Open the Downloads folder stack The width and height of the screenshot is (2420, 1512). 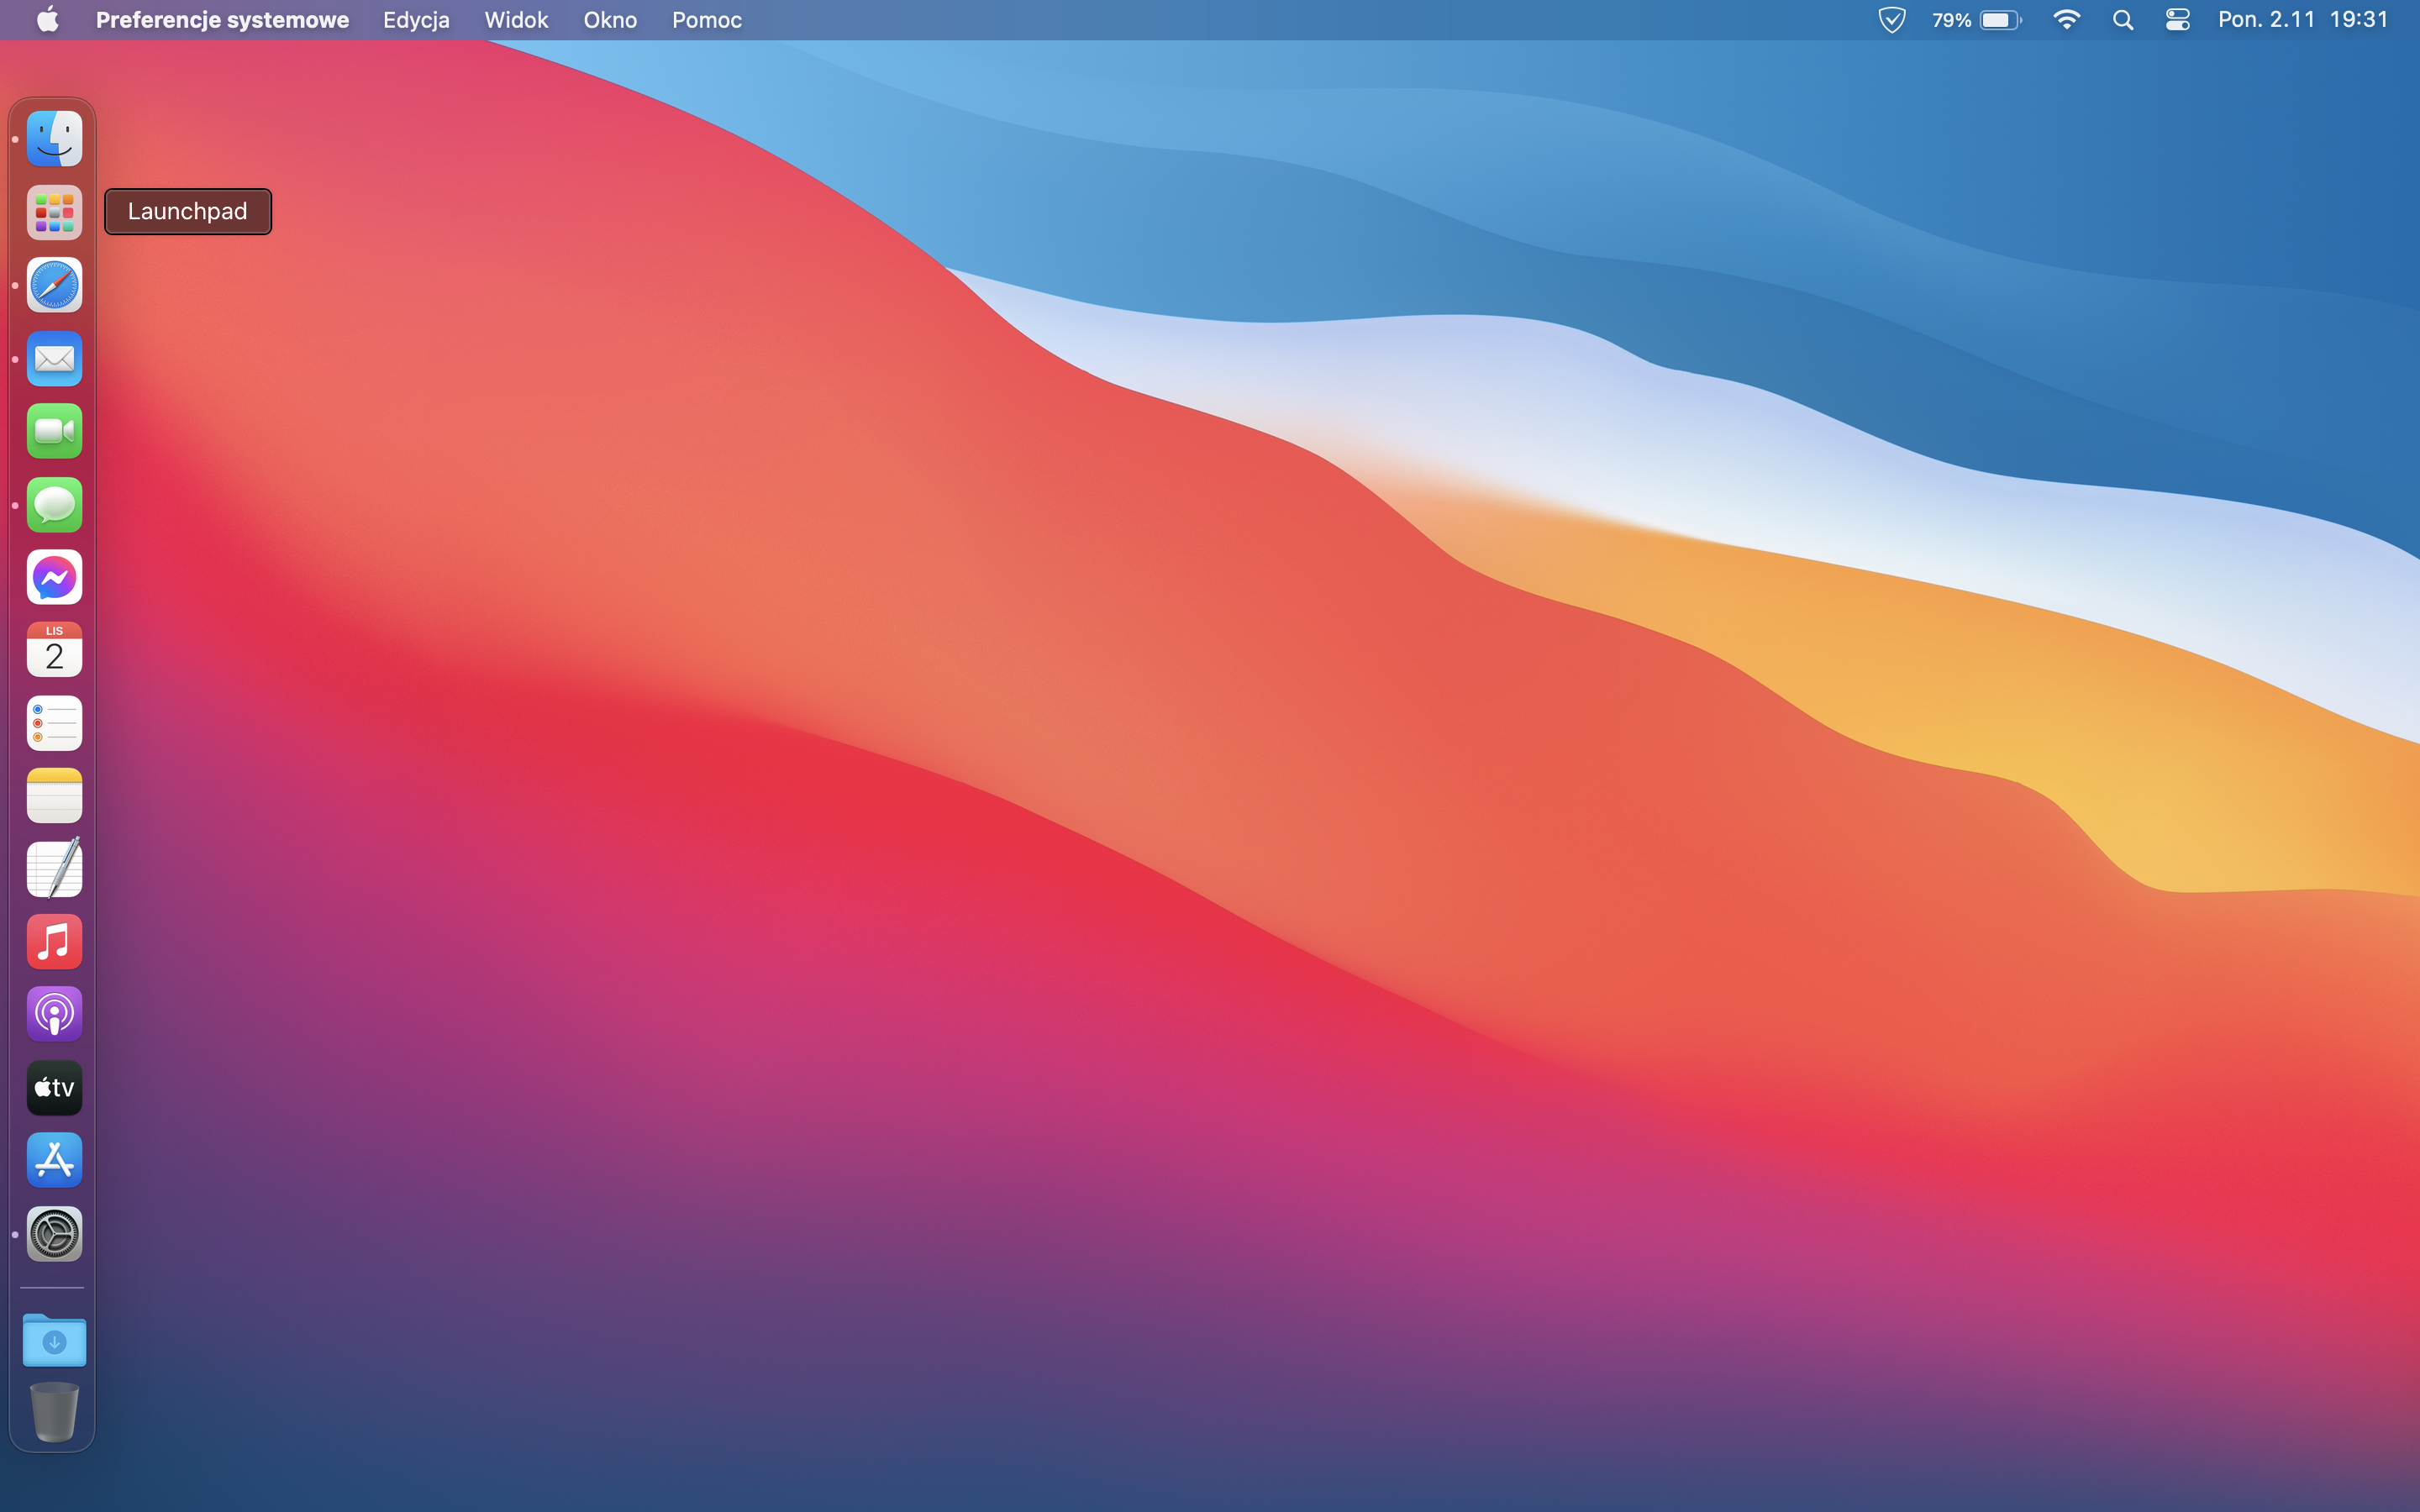[54, 1340]
